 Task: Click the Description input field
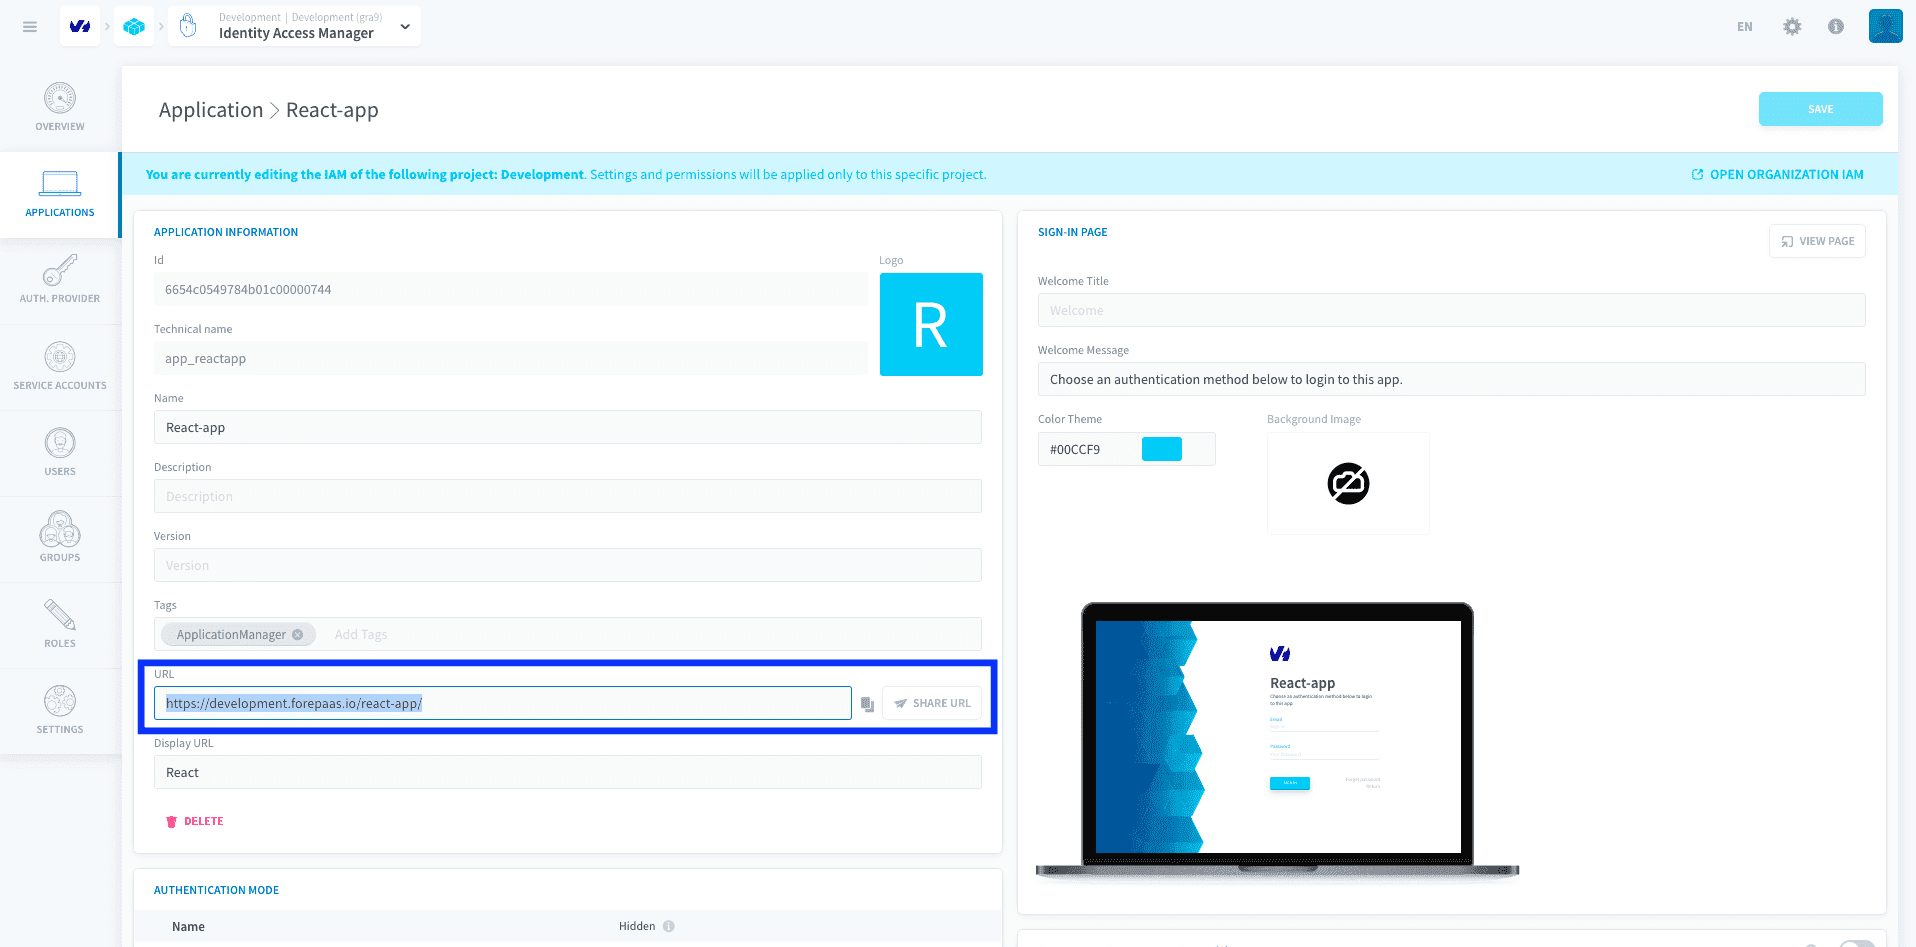pyautogui.click(x=568, y=496)
